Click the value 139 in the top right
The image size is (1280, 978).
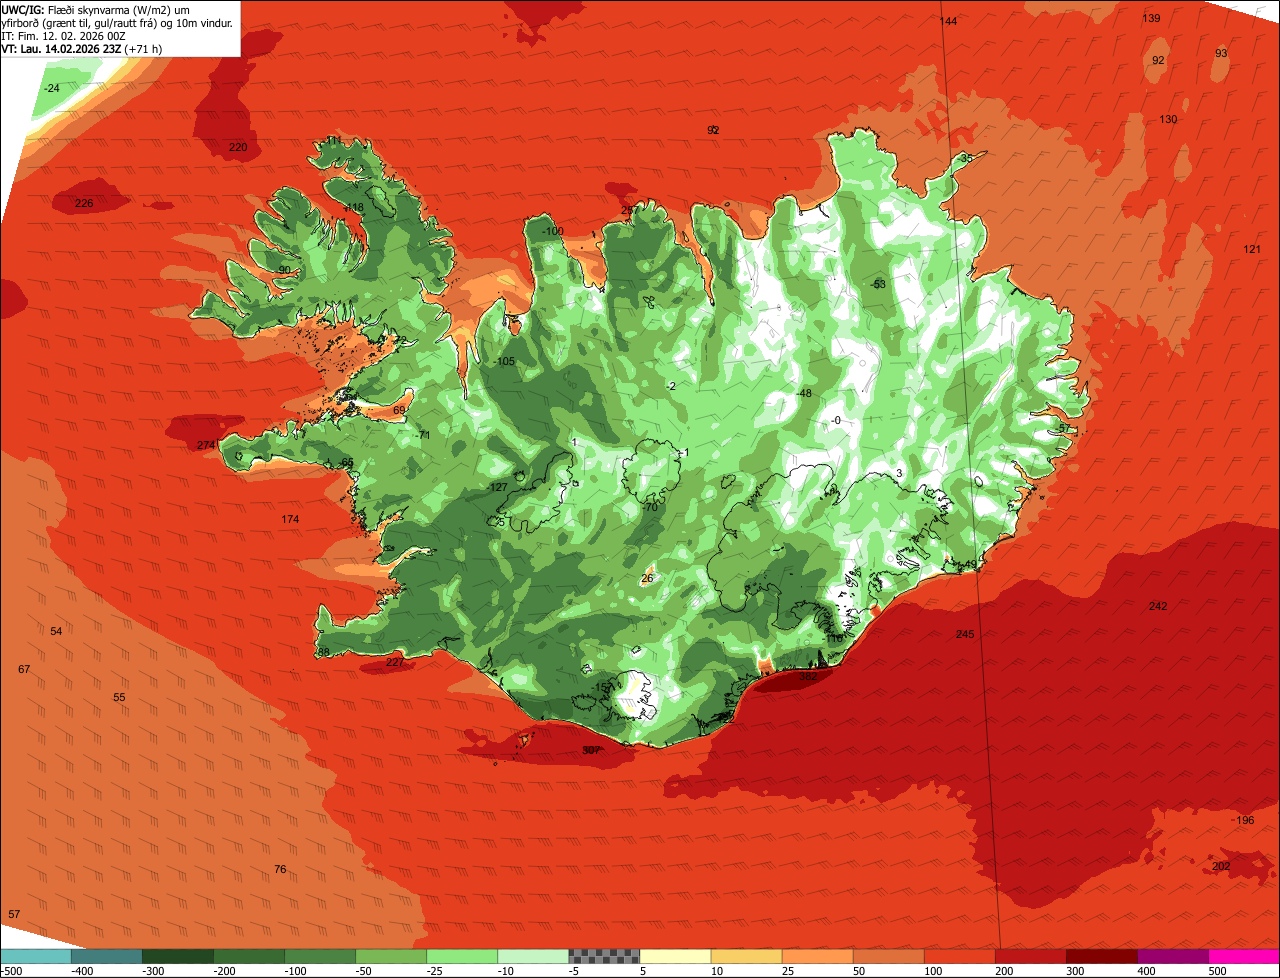pos(1152,18)
